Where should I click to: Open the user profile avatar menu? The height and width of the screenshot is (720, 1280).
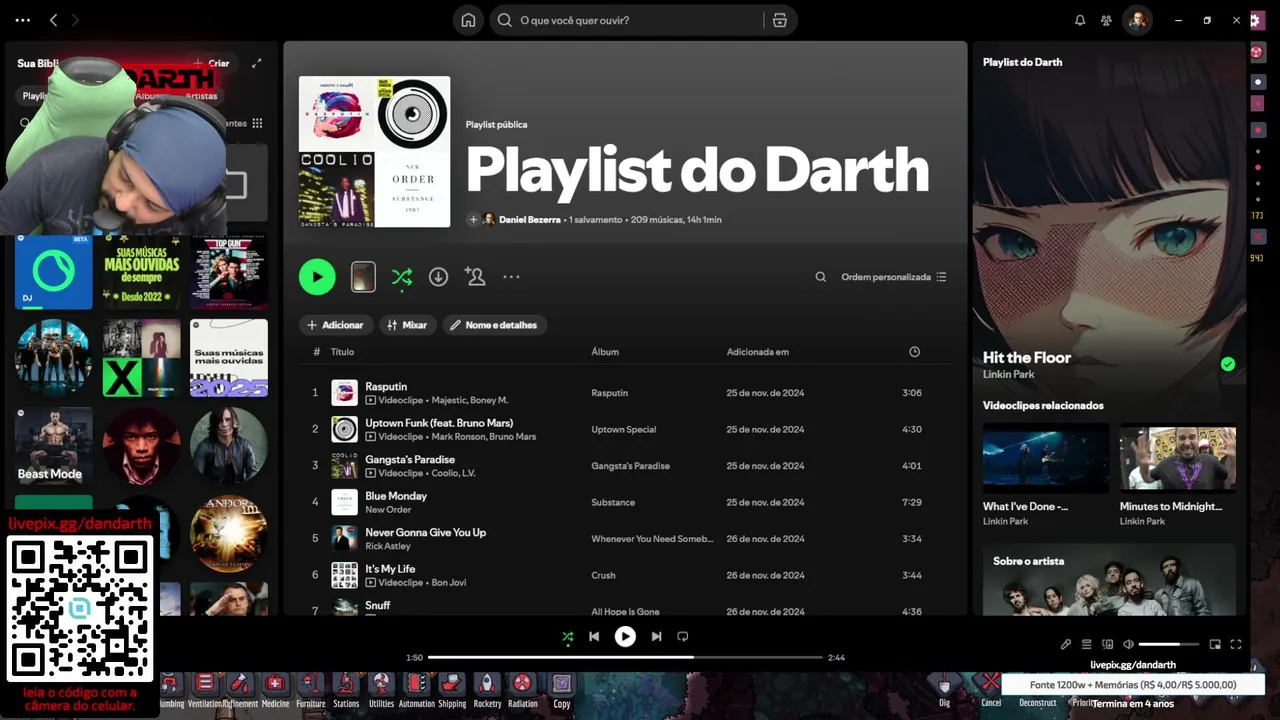1137,20
